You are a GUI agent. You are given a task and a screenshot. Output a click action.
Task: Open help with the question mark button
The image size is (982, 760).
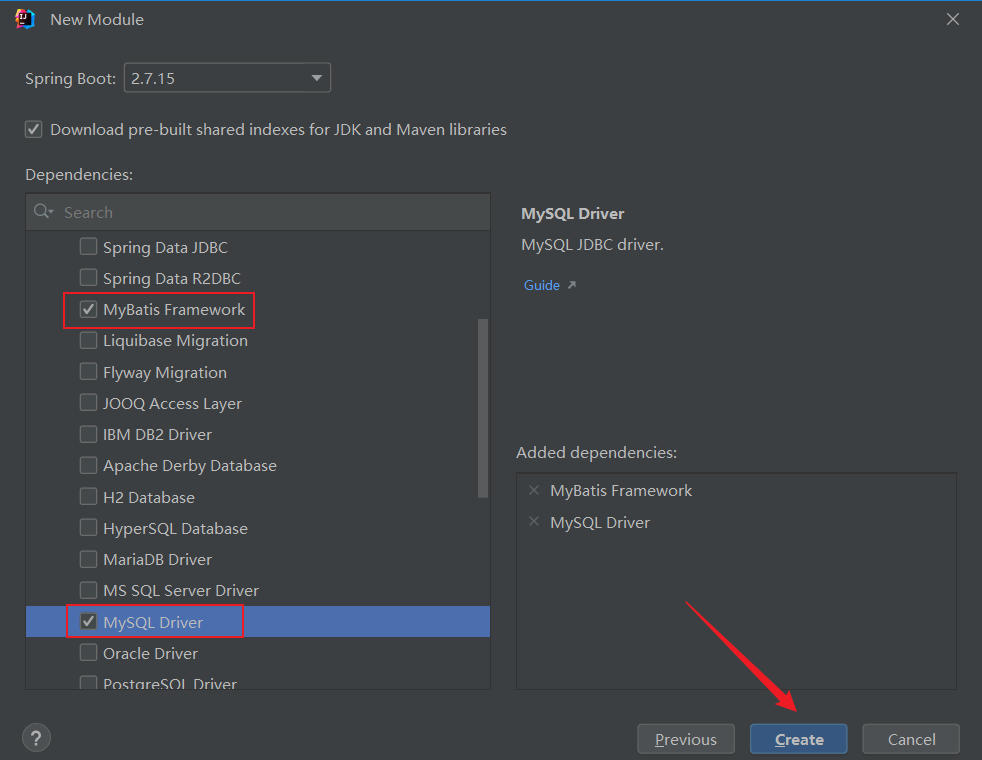click(x=36, y=739)
